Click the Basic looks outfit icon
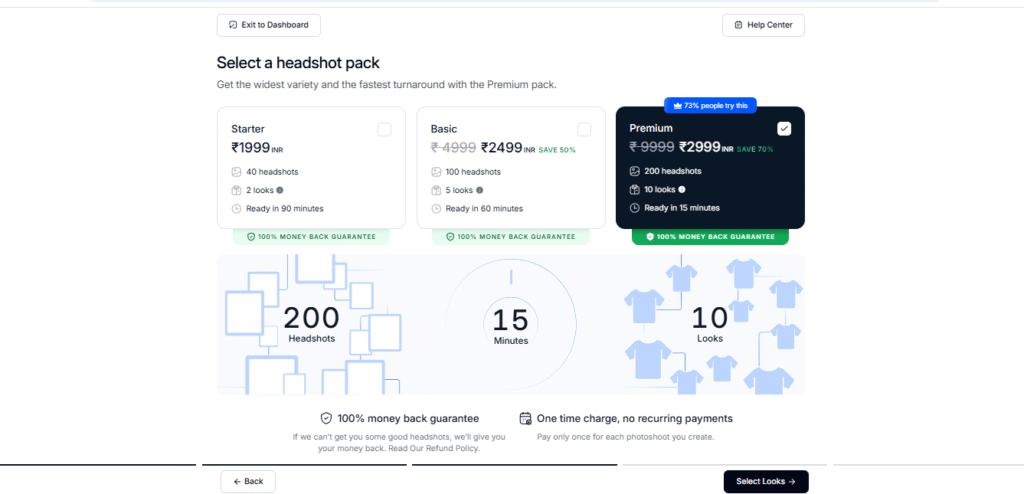 [436, 190]
